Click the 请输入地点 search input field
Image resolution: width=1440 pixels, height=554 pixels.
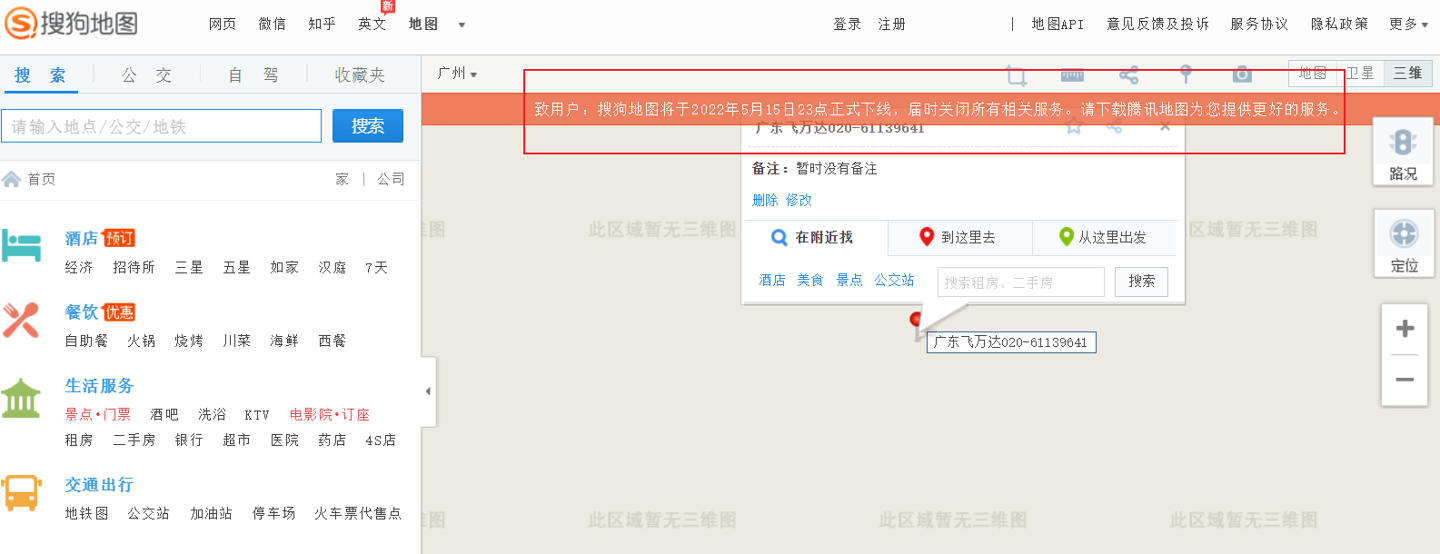162,126
